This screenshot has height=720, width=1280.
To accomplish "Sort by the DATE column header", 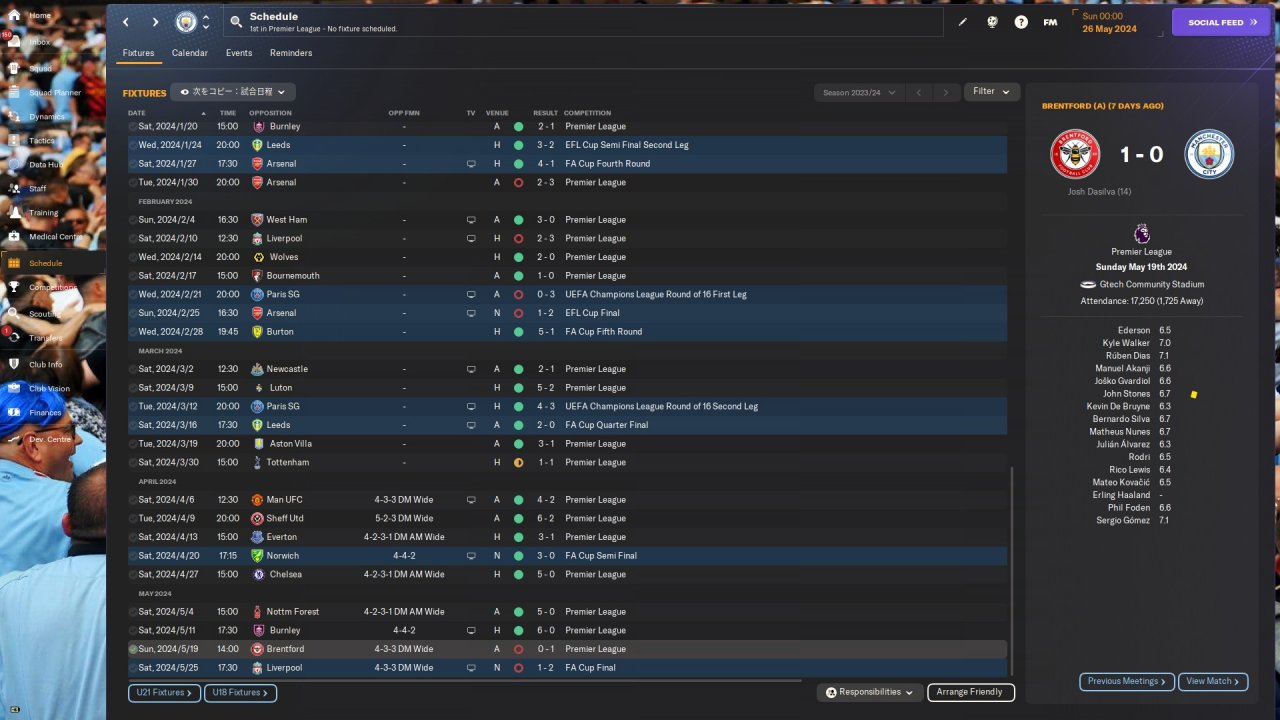I will [x=137, y=113].
